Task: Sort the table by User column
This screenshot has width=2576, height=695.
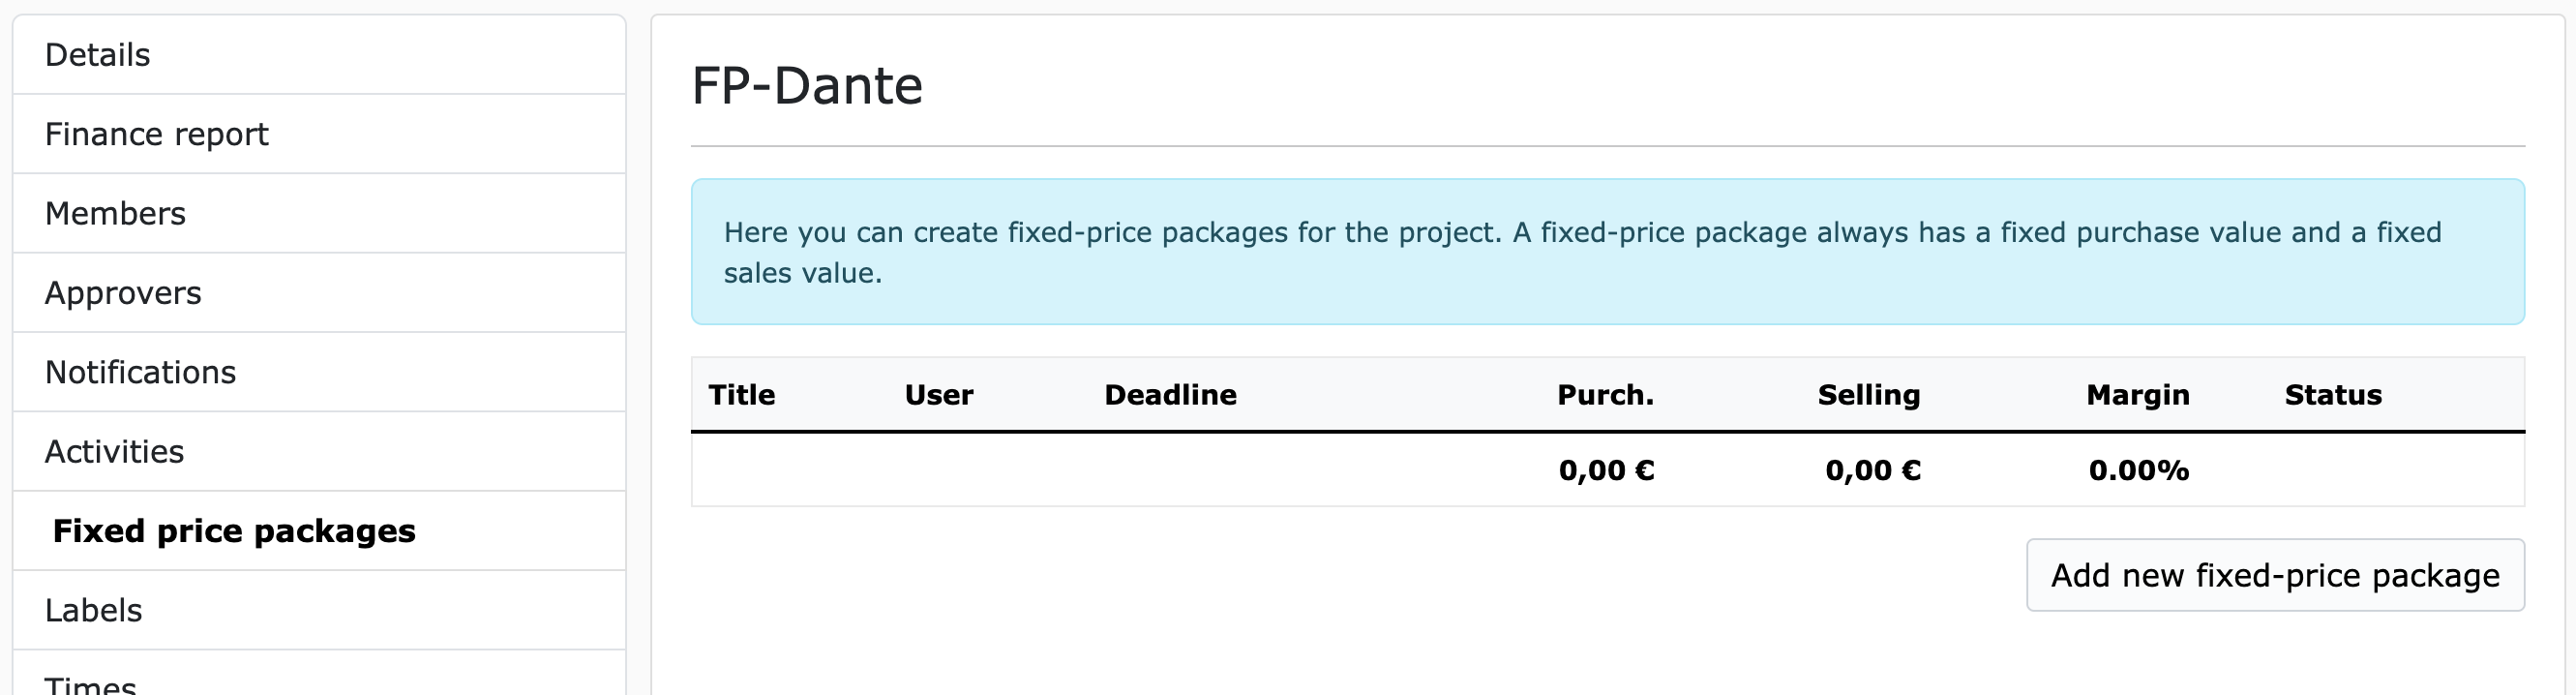Action: (x=938, y=395)
